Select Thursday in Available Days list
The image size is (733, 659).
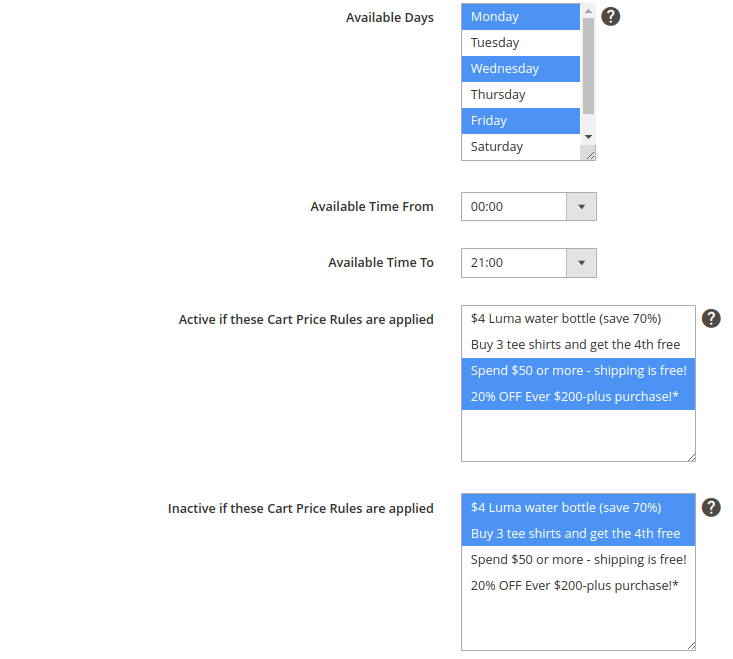[x=521, y=95]
